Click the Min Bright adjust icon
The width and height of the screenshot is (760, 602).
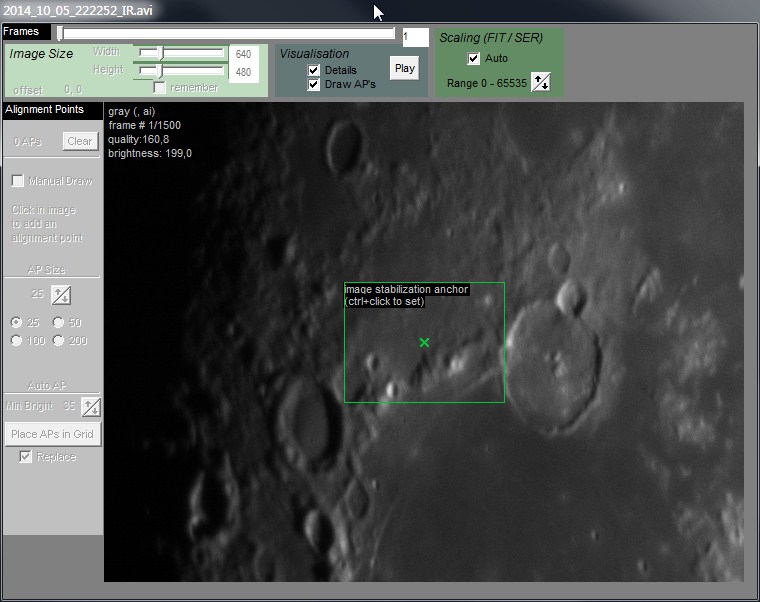click(91, 406)
